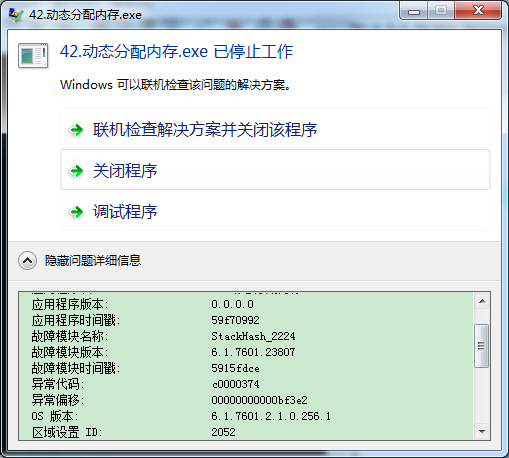509x458 pixels.
Task: Click the value StackHash_2224
Action: tap(253, 336)
